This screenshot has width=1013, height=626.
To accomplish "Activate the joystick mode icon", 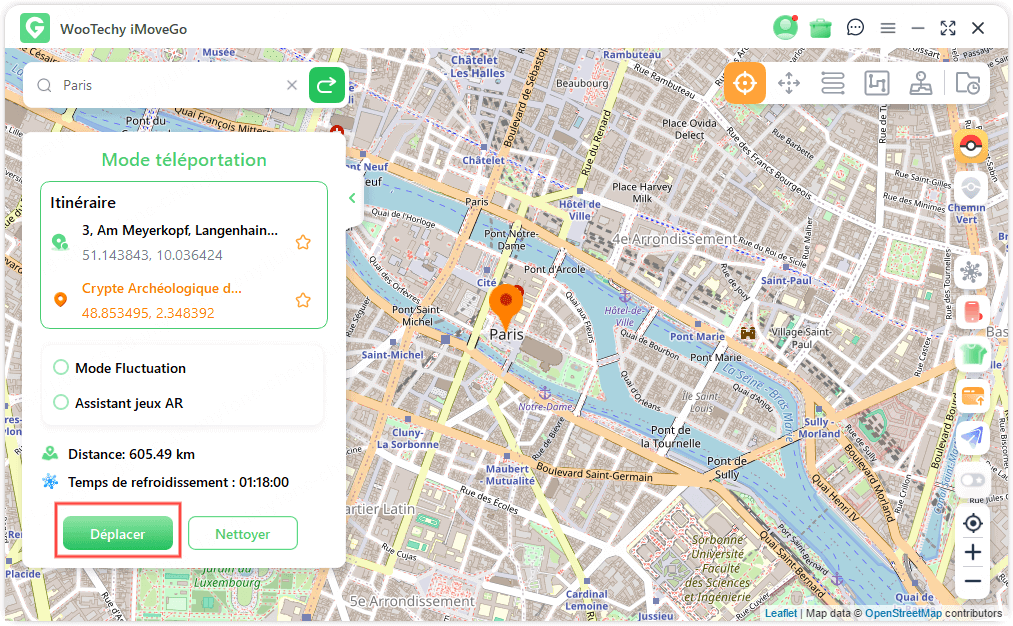I will (921, 83).
